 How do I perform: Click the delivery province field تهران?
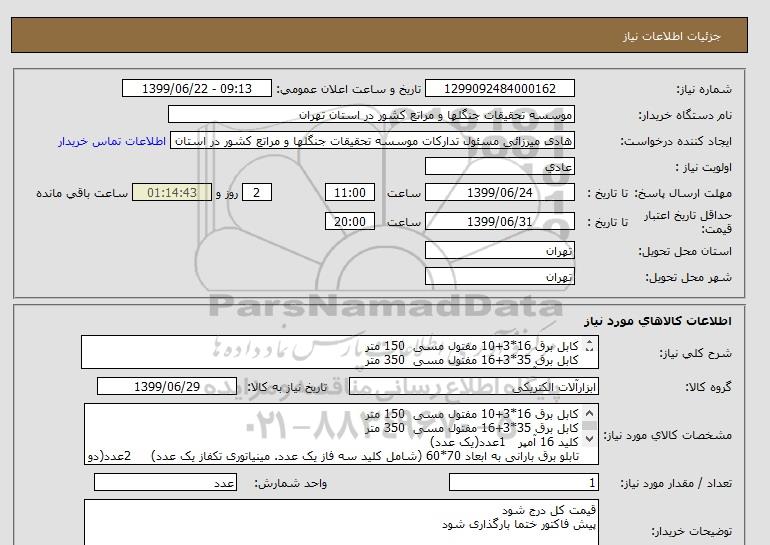point(499,250)
